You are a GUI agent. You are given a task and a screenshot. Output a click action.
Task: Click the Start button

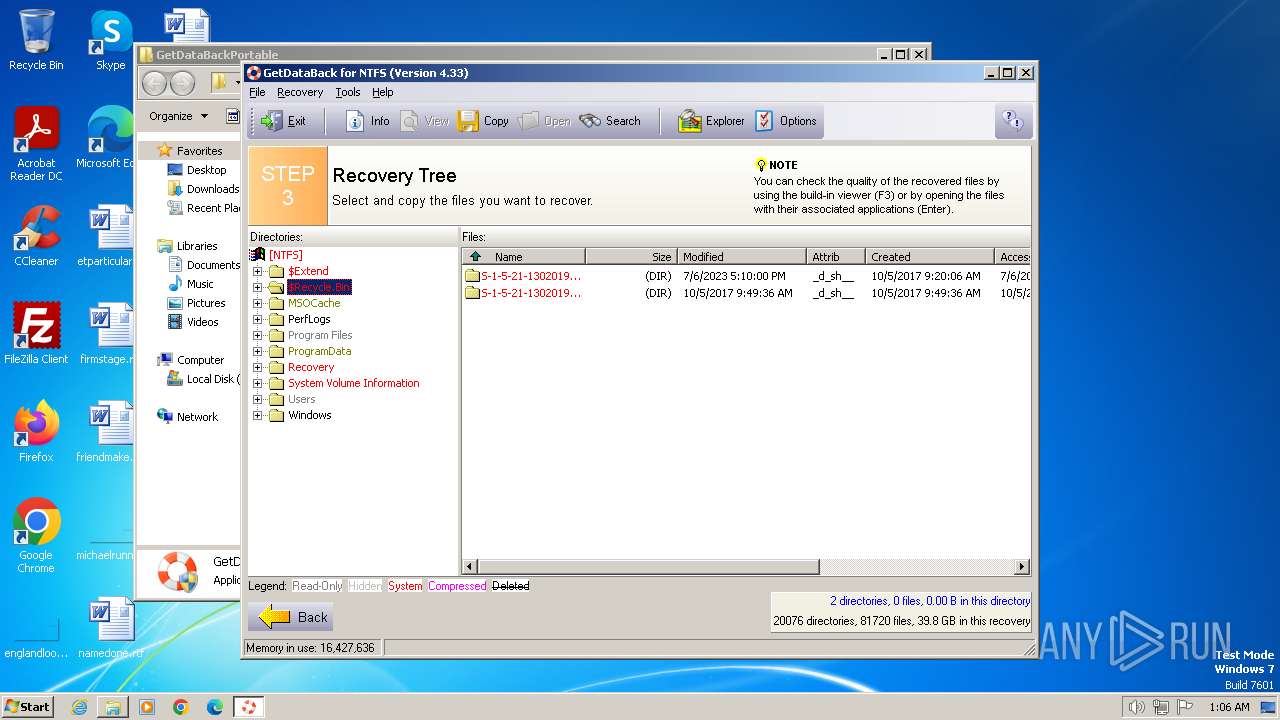[x=28, y=706]
